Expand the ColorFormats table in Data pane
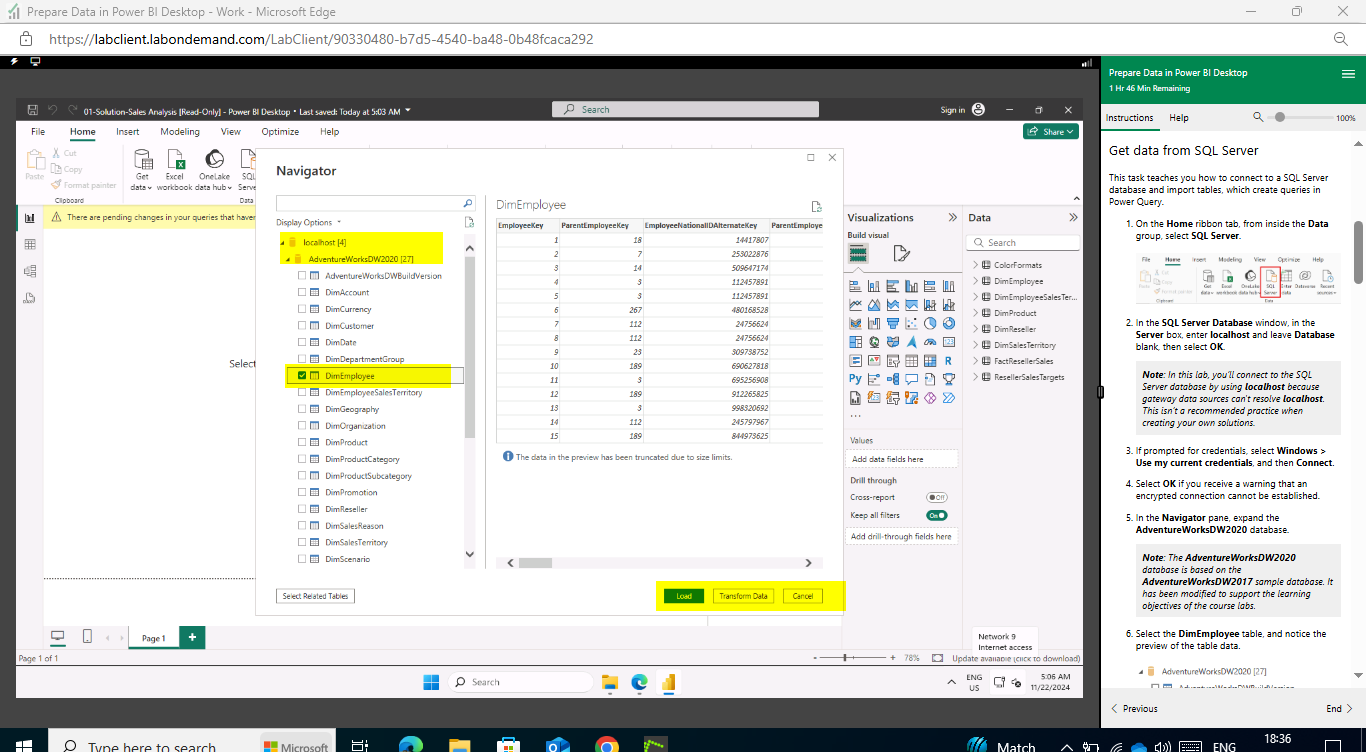The height and width of the screenshot is (752, 1366). [975, 265]
